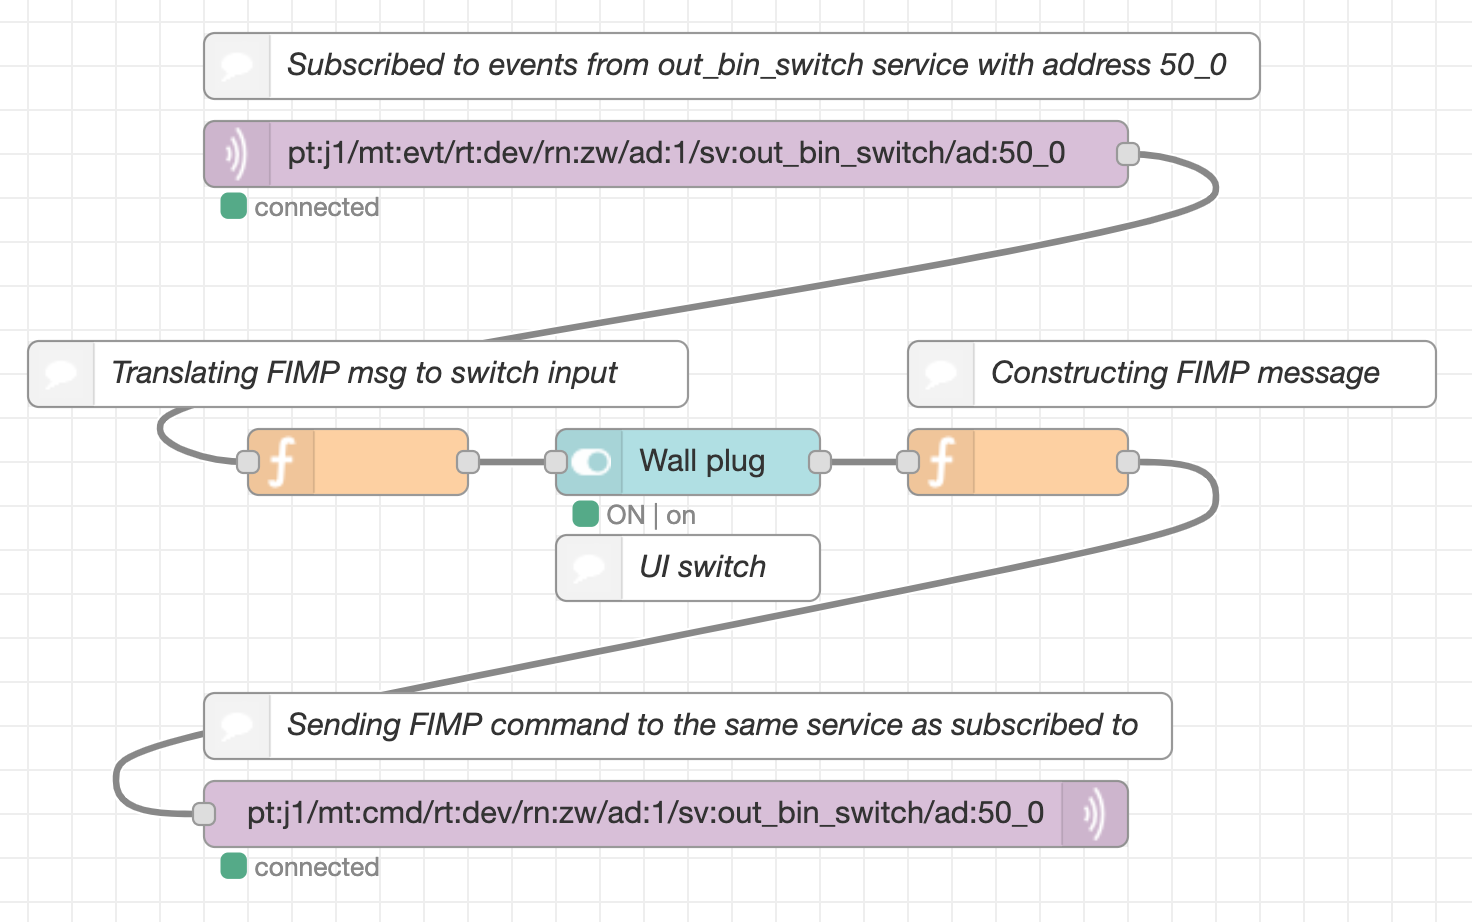Click the input port of the left function node
The width and height of the screenshot is (1472, 922).
[248, 462]
